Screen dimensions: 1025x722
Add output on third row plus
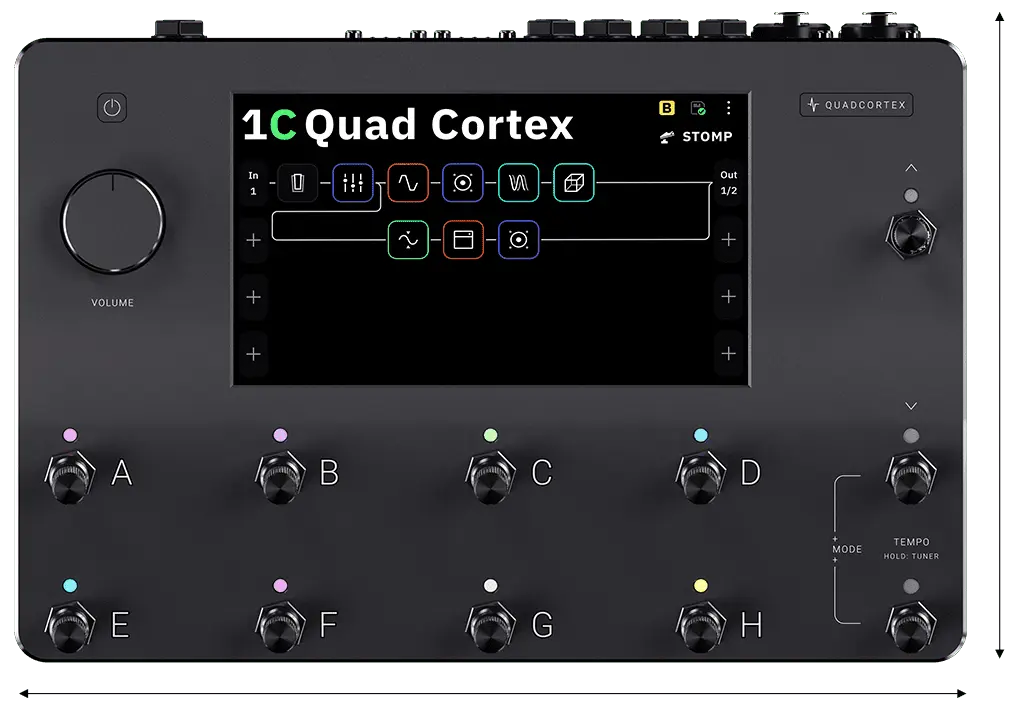coord(729,297)
